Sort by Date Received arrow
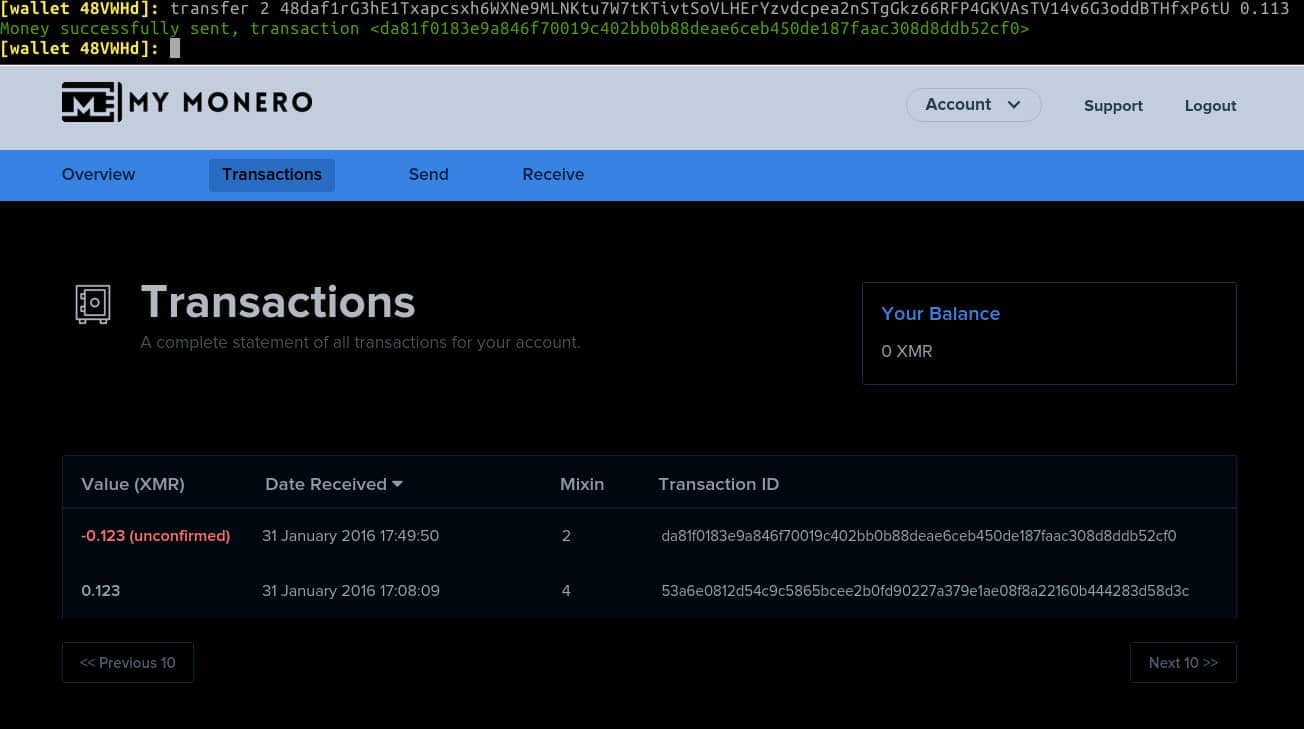The image size is (1304, 729). (x=397, y=484)
